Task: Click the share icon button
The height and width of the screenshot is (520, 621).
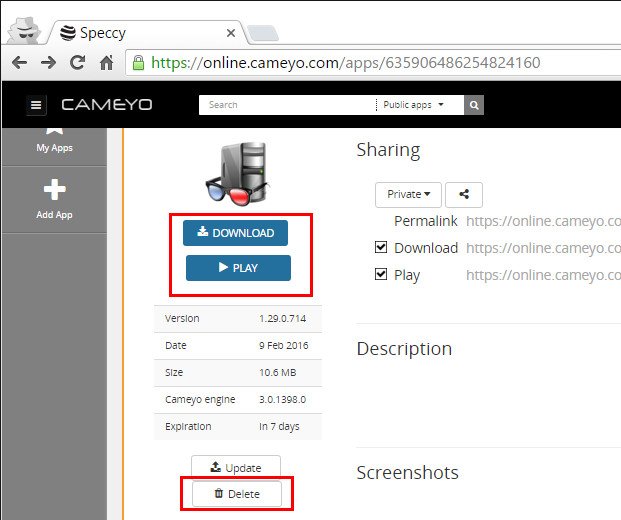Action: click(464, 195)
